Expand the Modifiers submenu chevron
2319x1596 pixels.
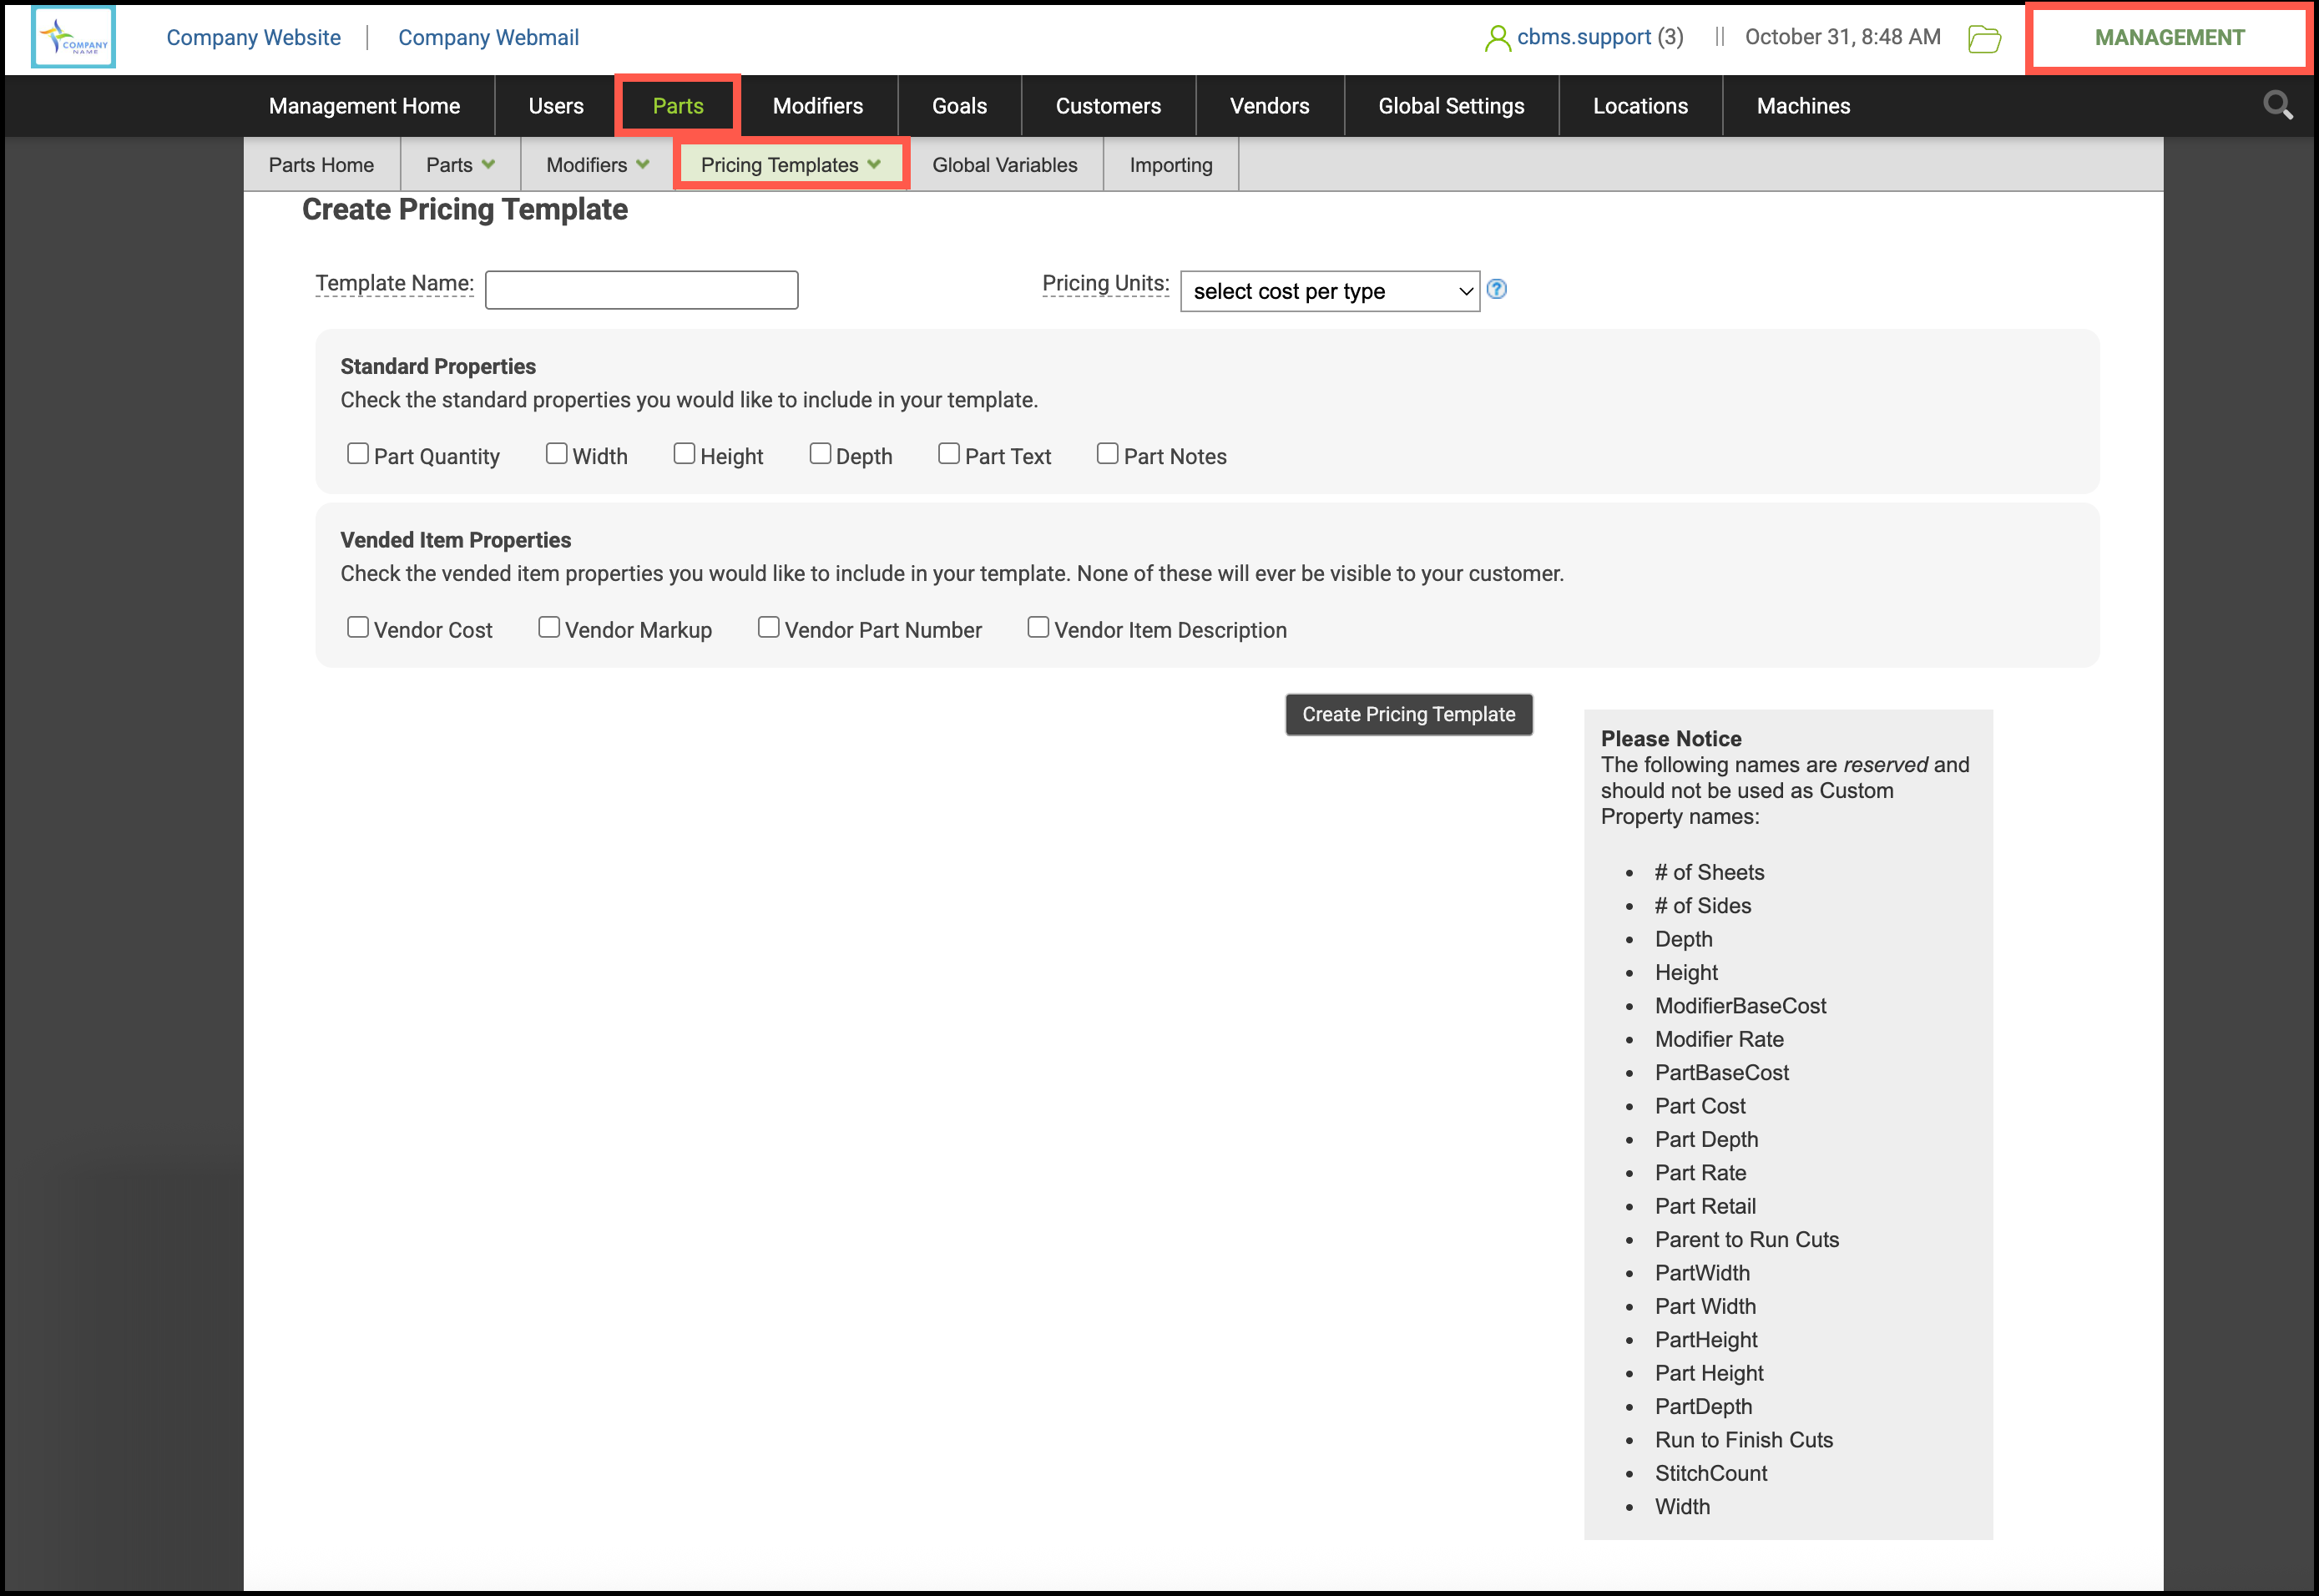[x=642, y=165]
